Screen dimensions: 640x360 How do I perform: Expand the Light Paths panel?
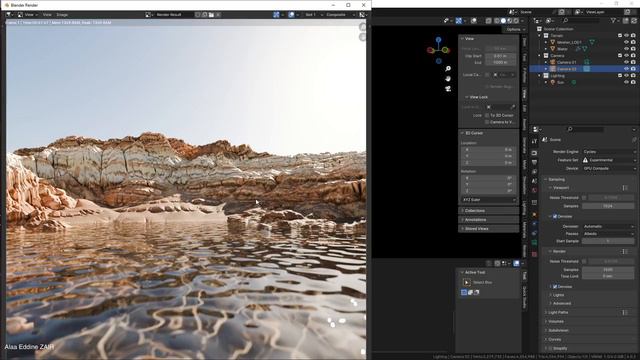coord(558,312)
